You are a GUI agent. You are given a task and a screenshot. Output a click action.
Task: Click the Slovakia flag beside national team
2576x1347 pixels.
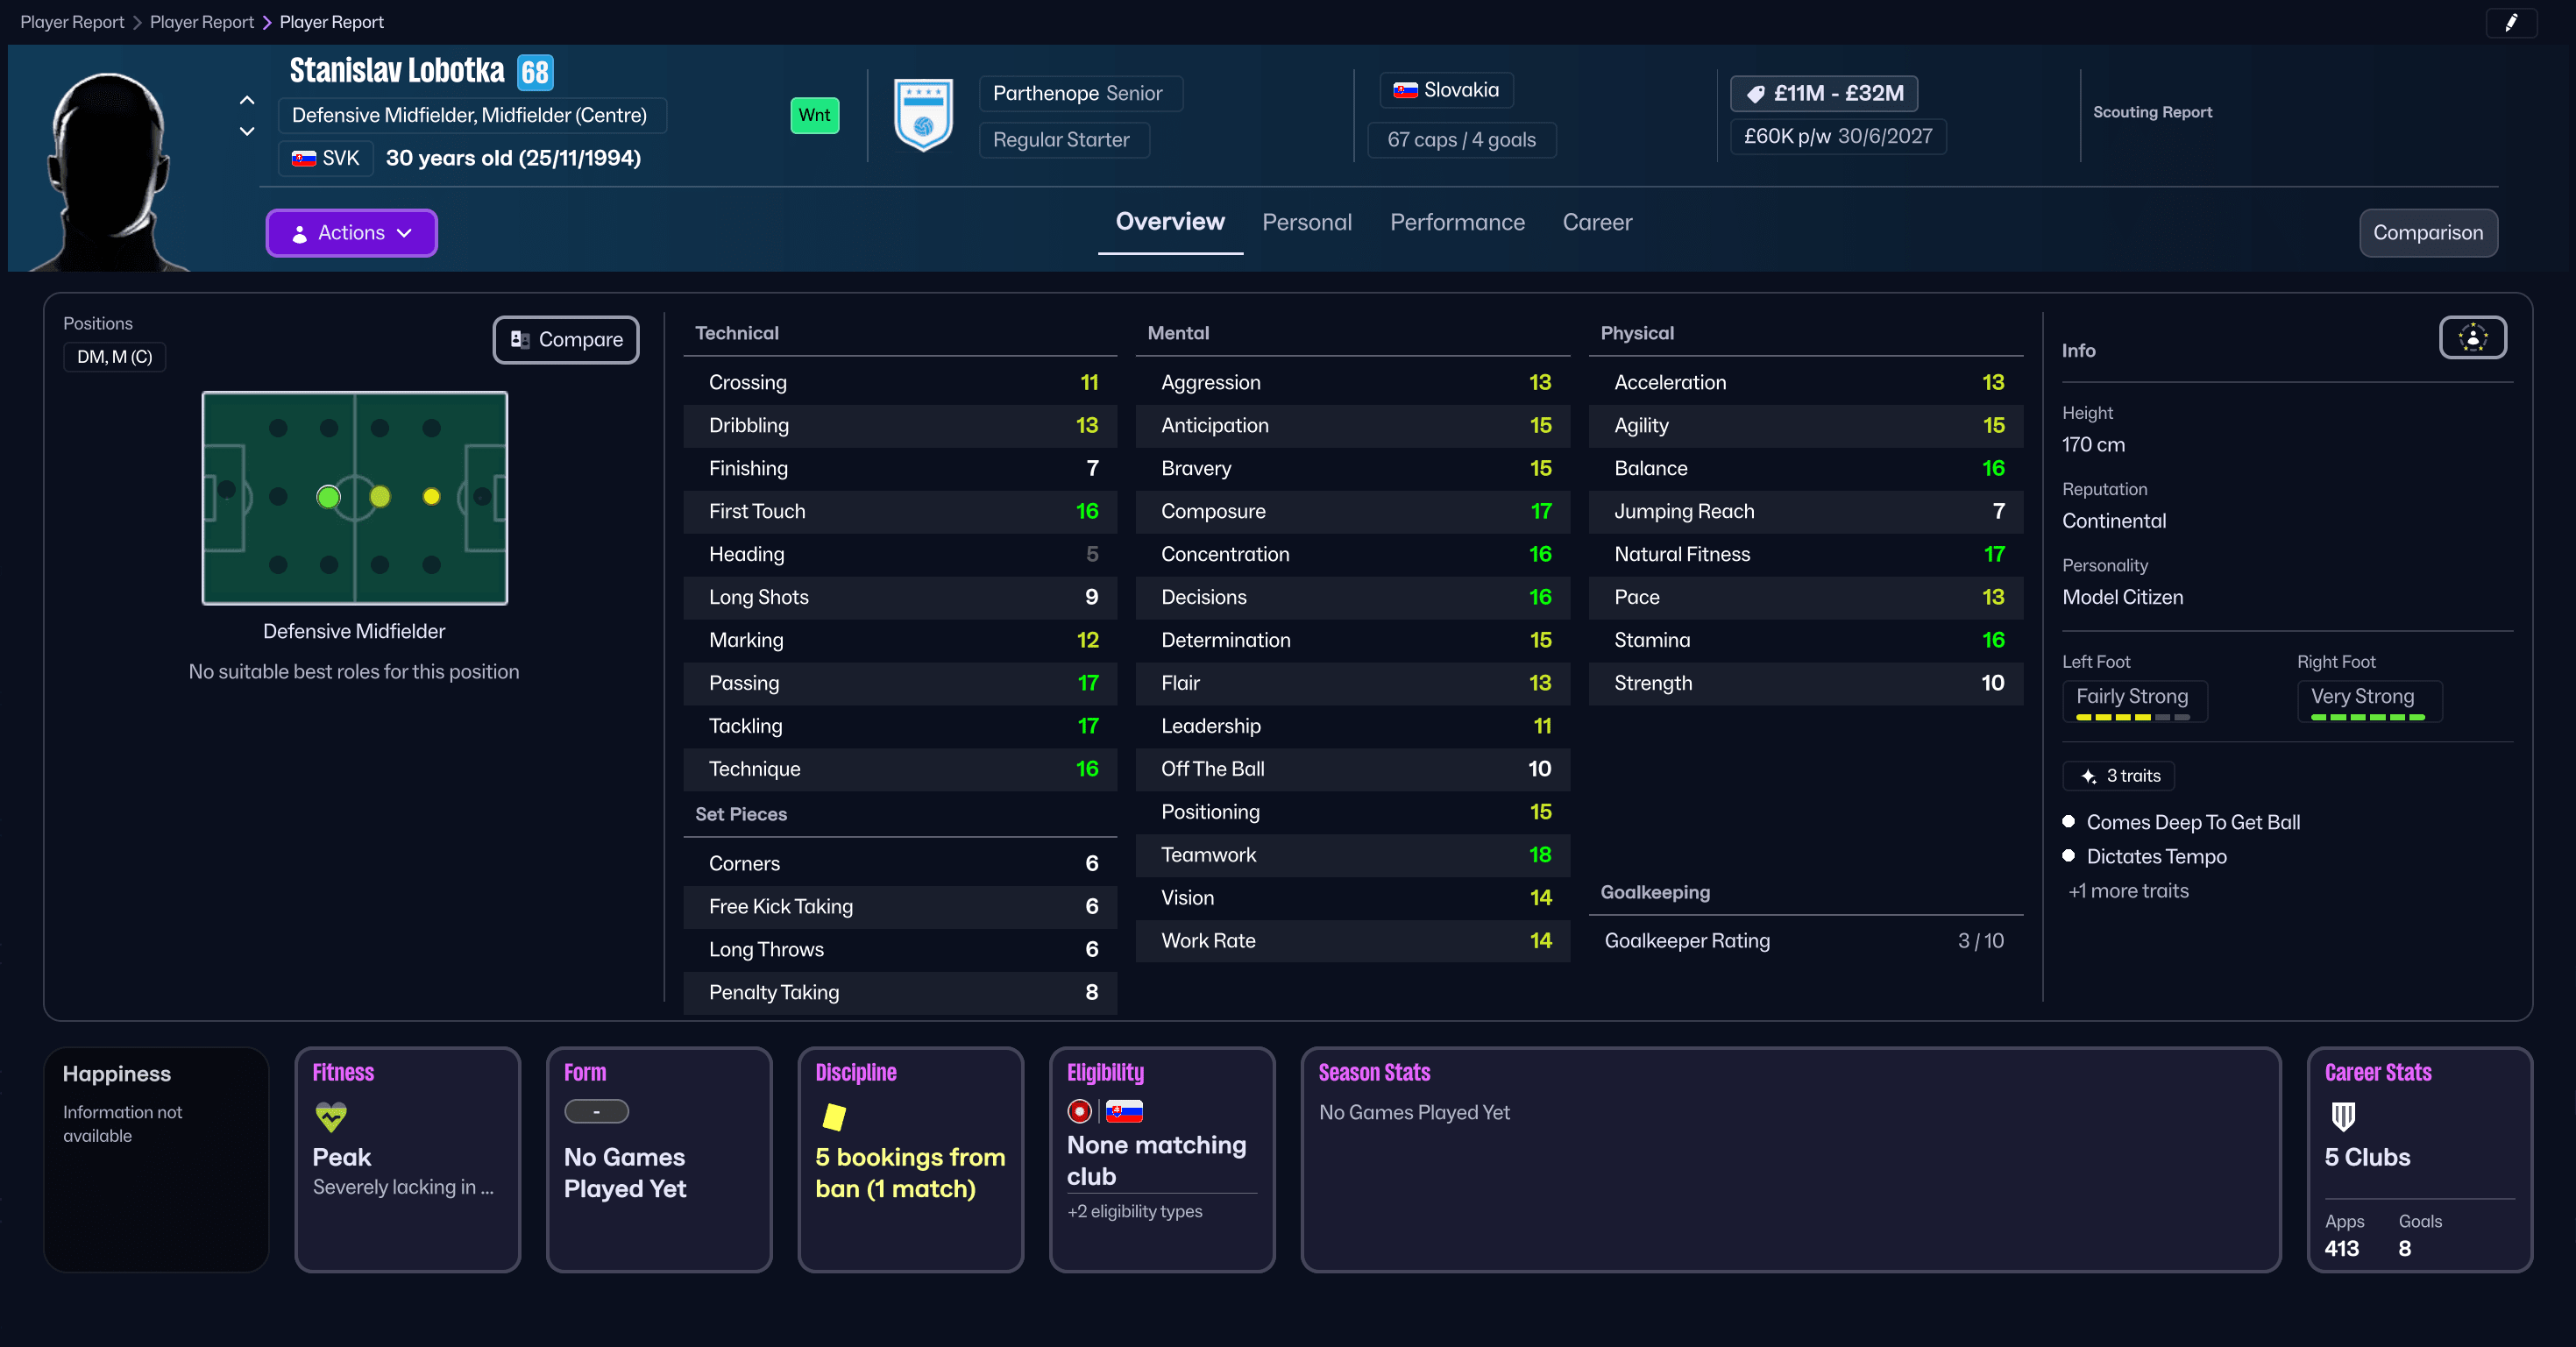pos(1406,90)
